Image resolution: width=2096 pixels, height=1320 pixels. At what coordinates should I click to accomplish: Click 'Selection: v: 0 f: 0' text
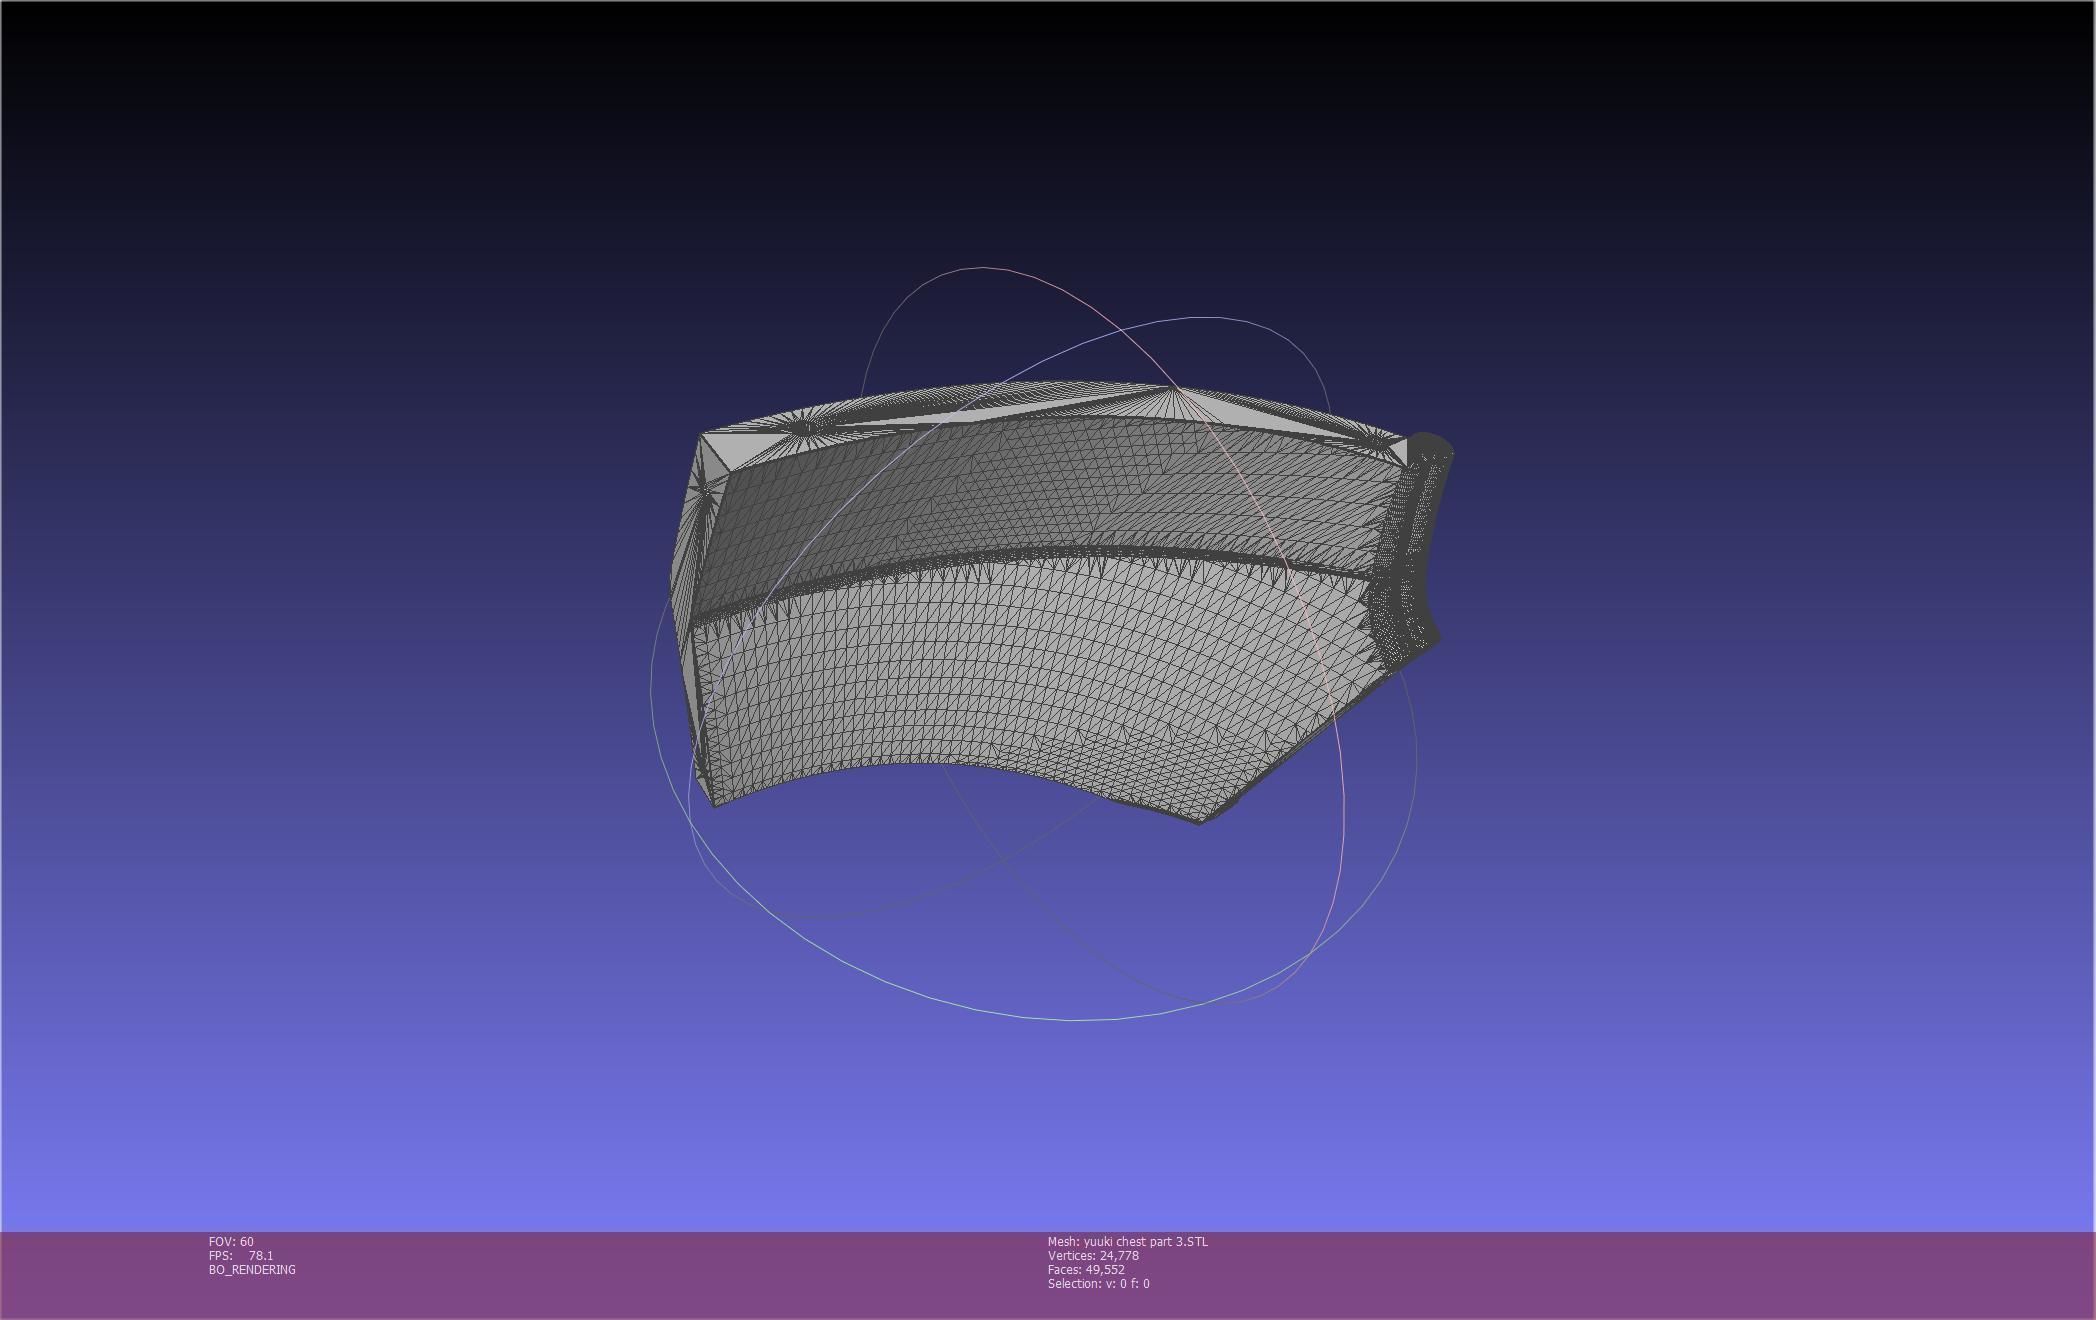pyautogui.click(x=1098, y=1283)
